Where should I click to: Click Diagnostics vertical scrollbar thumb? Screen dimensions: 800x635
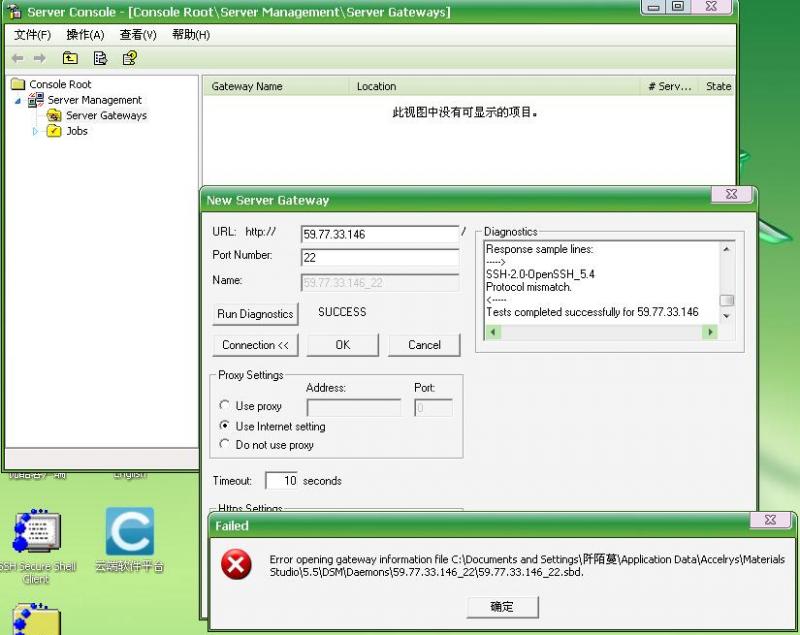(727, 300)
